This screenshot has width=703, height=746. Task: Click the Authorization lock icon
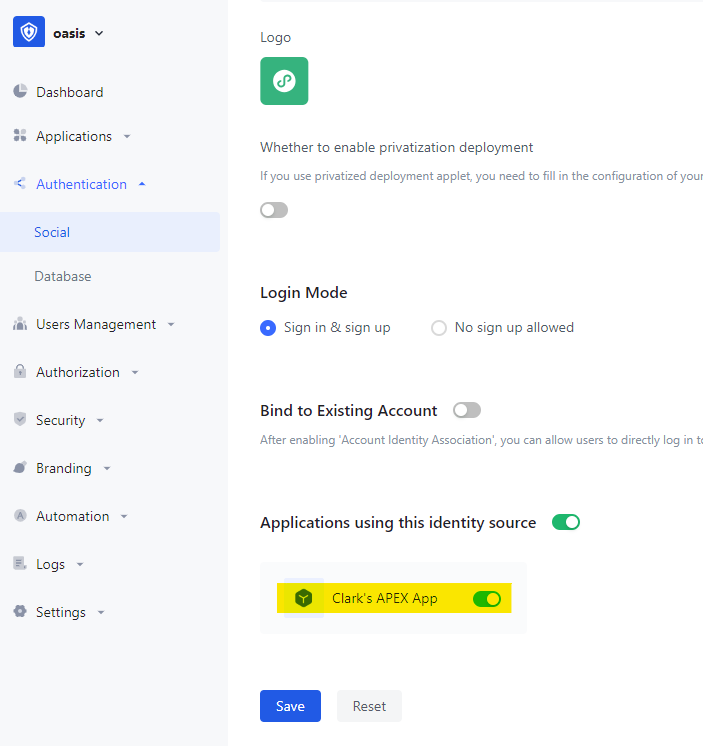pos(20,372)
